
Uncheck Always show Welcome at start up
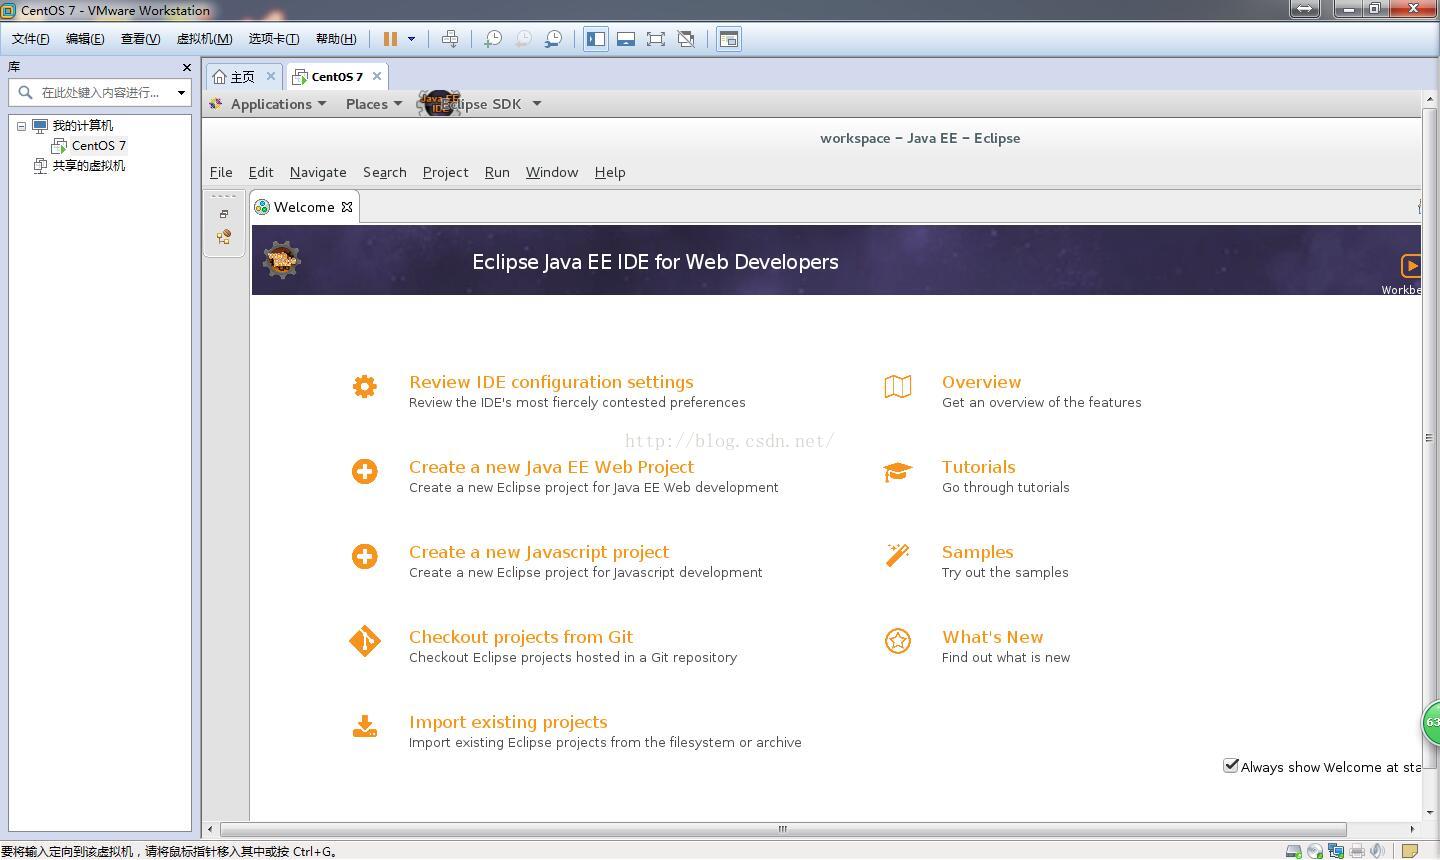1231,766
